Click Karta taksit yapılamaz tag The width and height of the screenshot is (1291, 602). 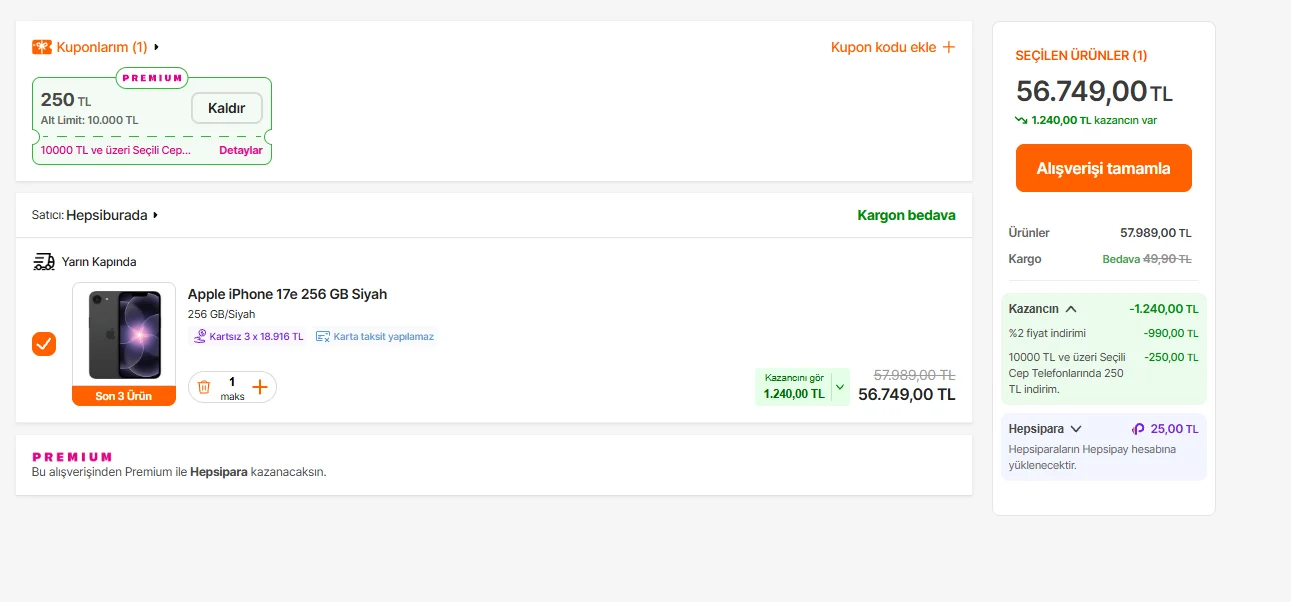pyautogui.click(x=374, y=336)
